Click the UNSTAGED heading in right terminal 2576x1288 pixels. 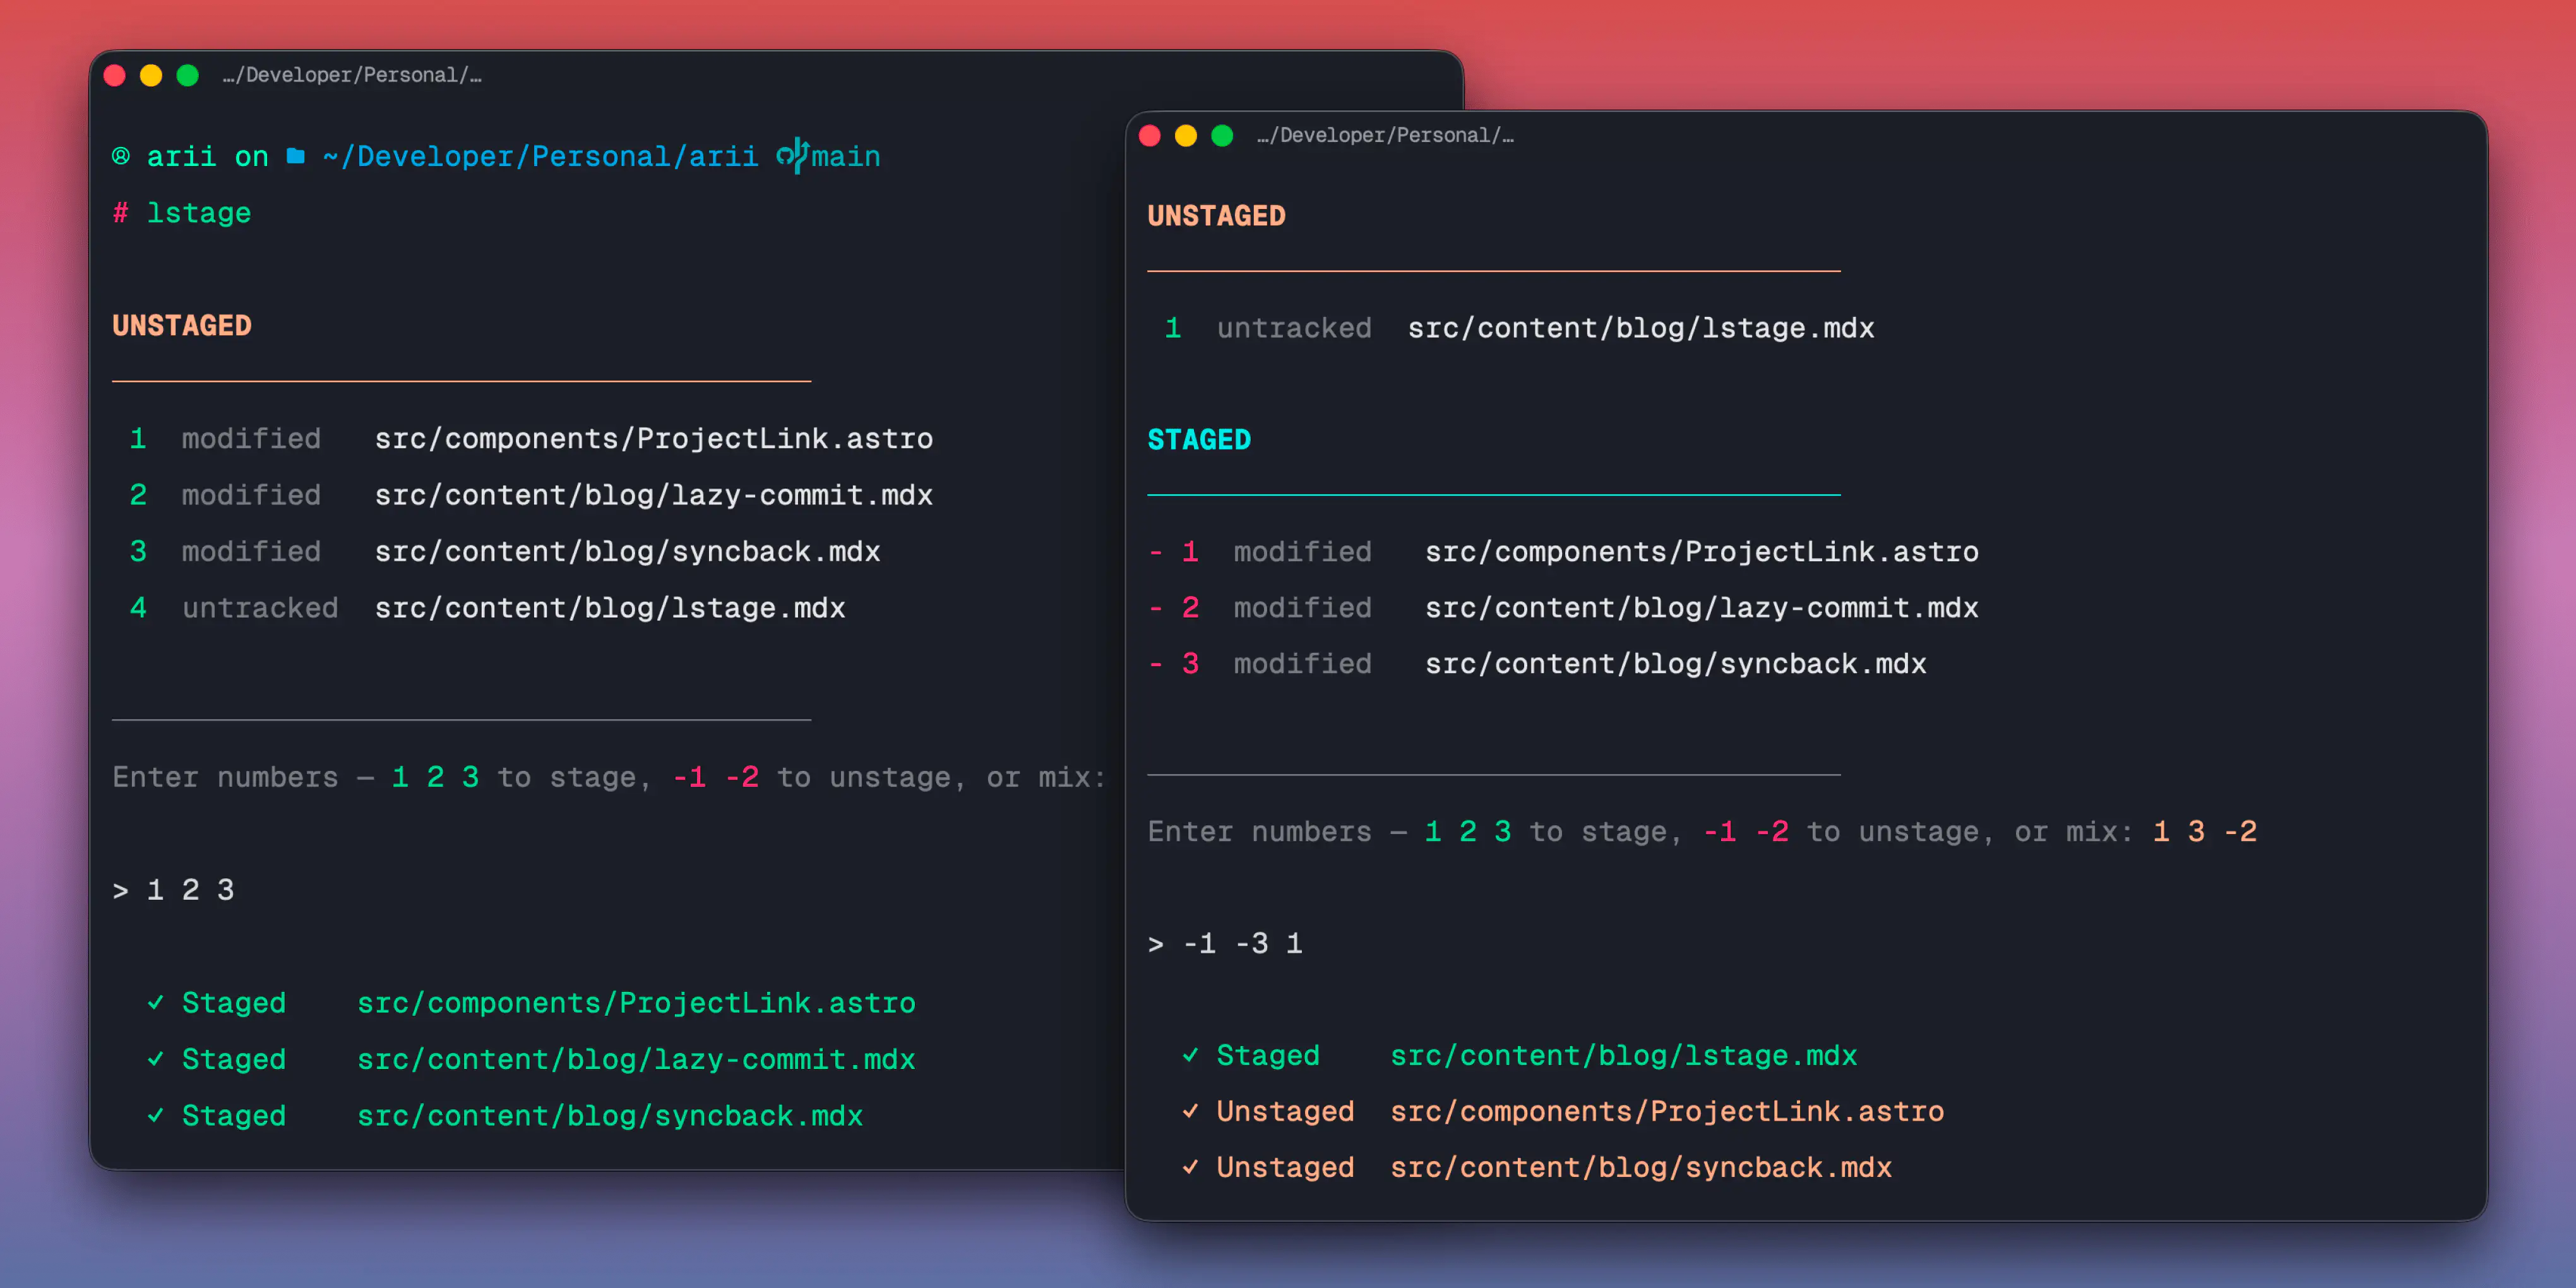1217,215
